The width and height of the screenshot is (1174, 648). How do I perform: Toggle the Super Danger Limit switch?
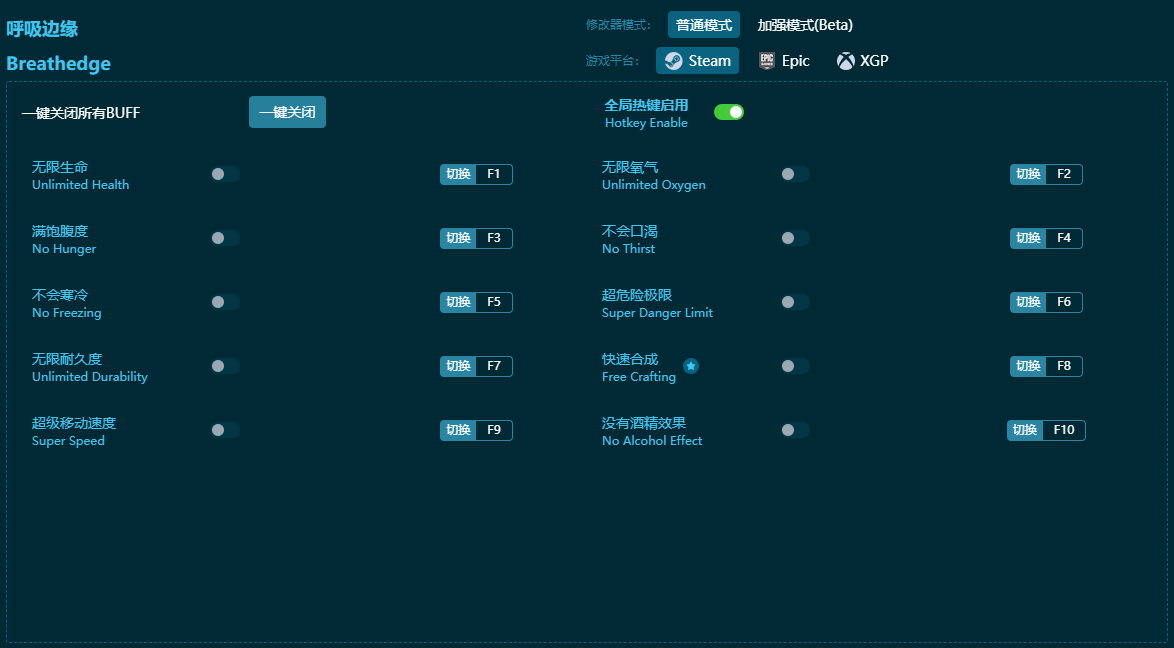[795, 302]
